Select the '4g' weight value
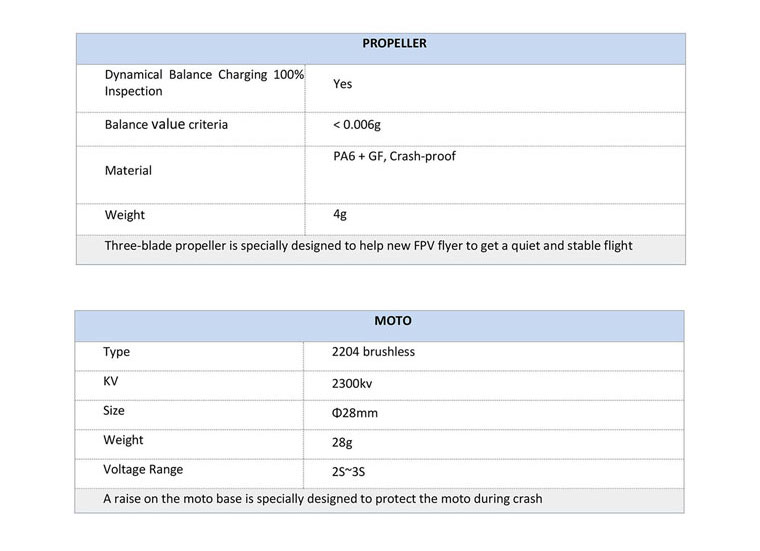This screenshot has width=760, height=551. 340,214
